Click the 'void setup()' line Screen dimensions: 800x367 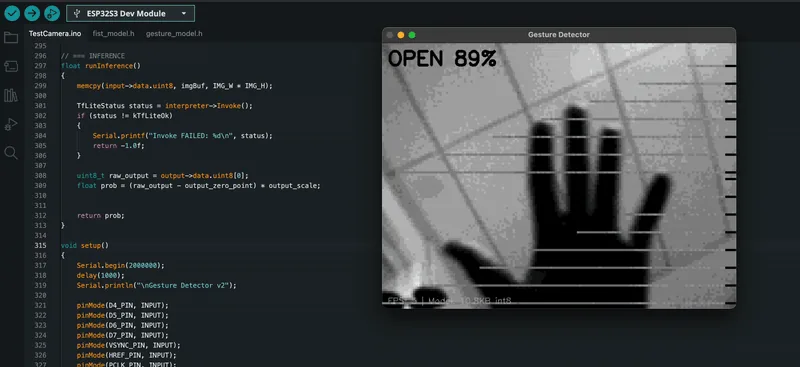tap(85, 246)
